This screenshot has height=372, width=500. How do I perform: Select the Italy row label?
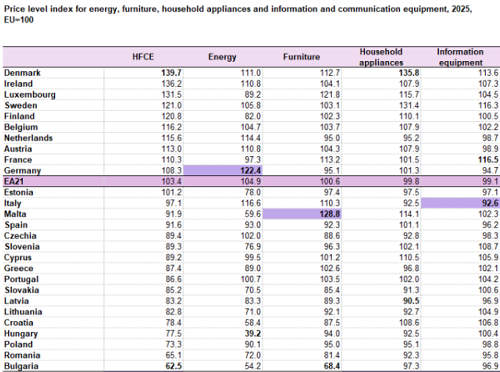[x=13, y=203]
